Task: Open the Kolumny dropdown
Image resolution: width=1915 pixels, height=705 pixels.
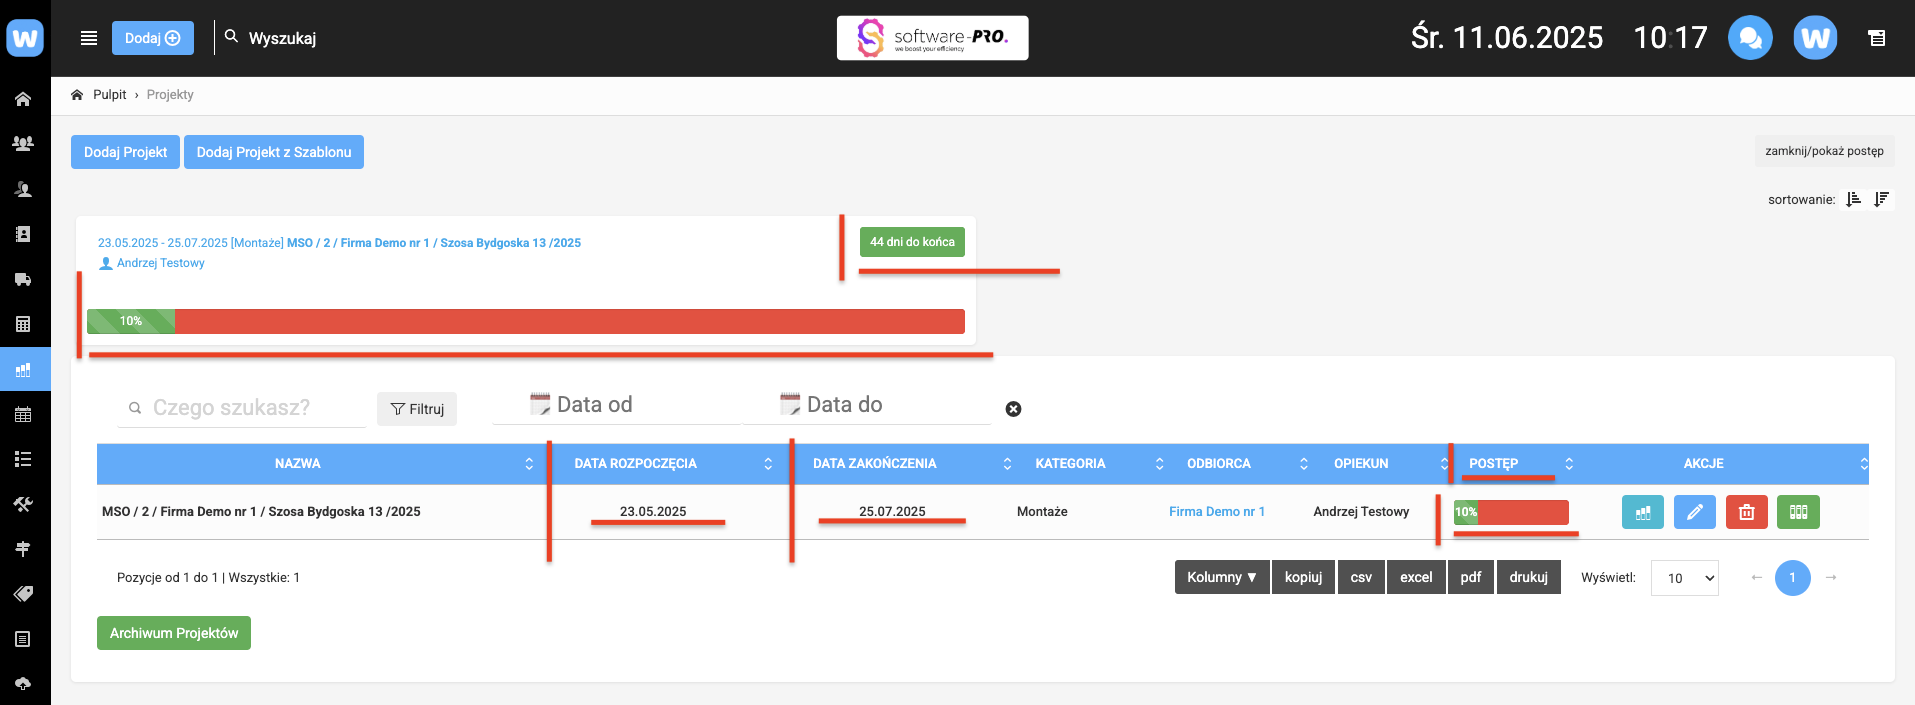Action: [x=1221, y=577]
